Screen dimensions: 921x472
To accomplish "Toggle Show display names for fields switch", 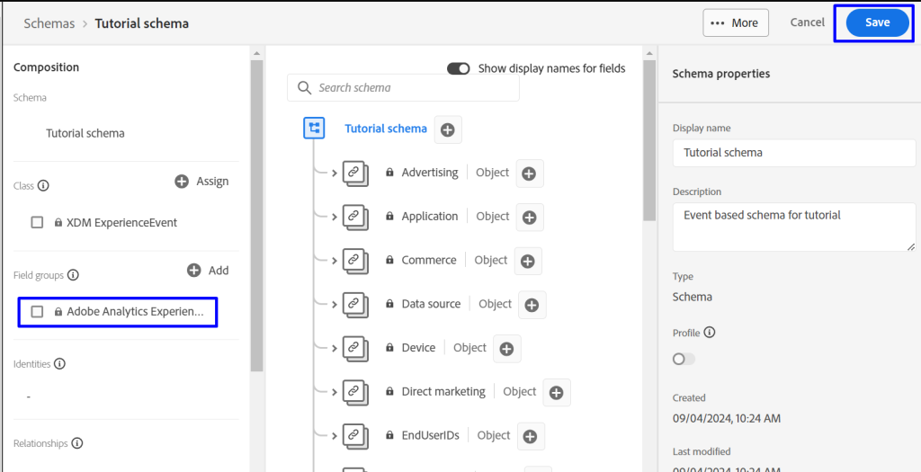I will (x=458, y=69).
